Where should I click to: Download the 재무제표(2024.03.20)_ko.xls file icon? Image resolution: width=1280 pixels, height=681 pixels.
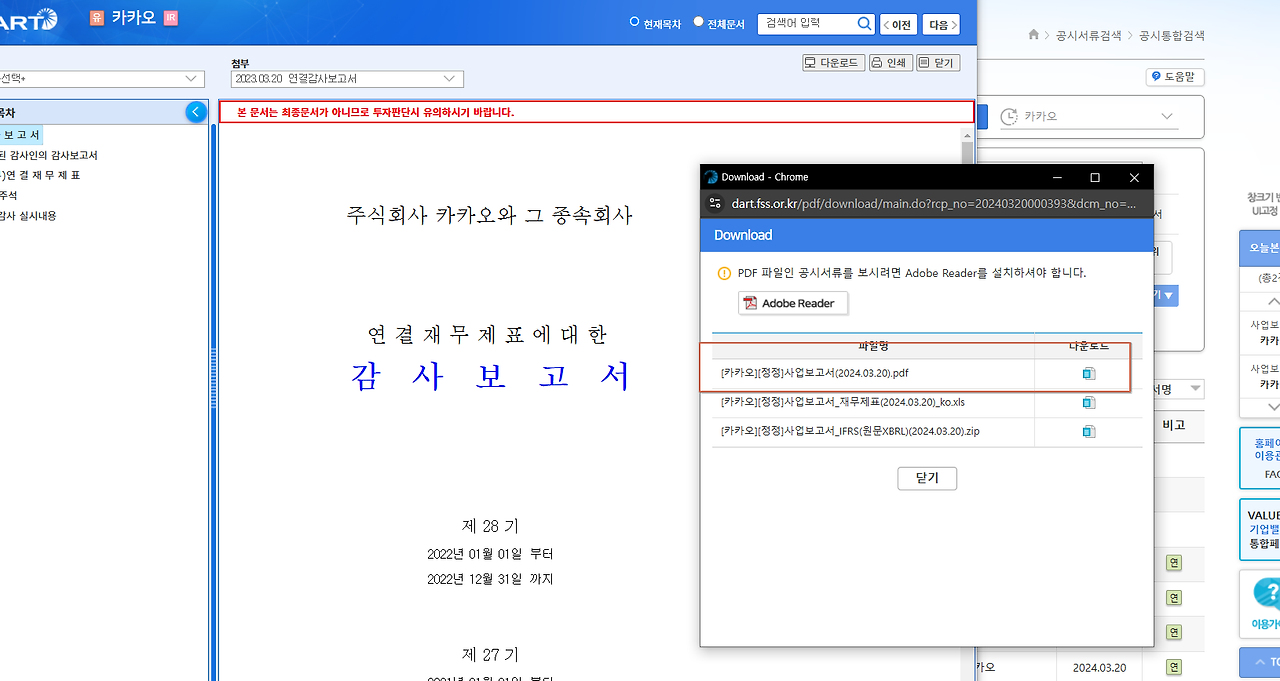click(x=1088, y=403)
